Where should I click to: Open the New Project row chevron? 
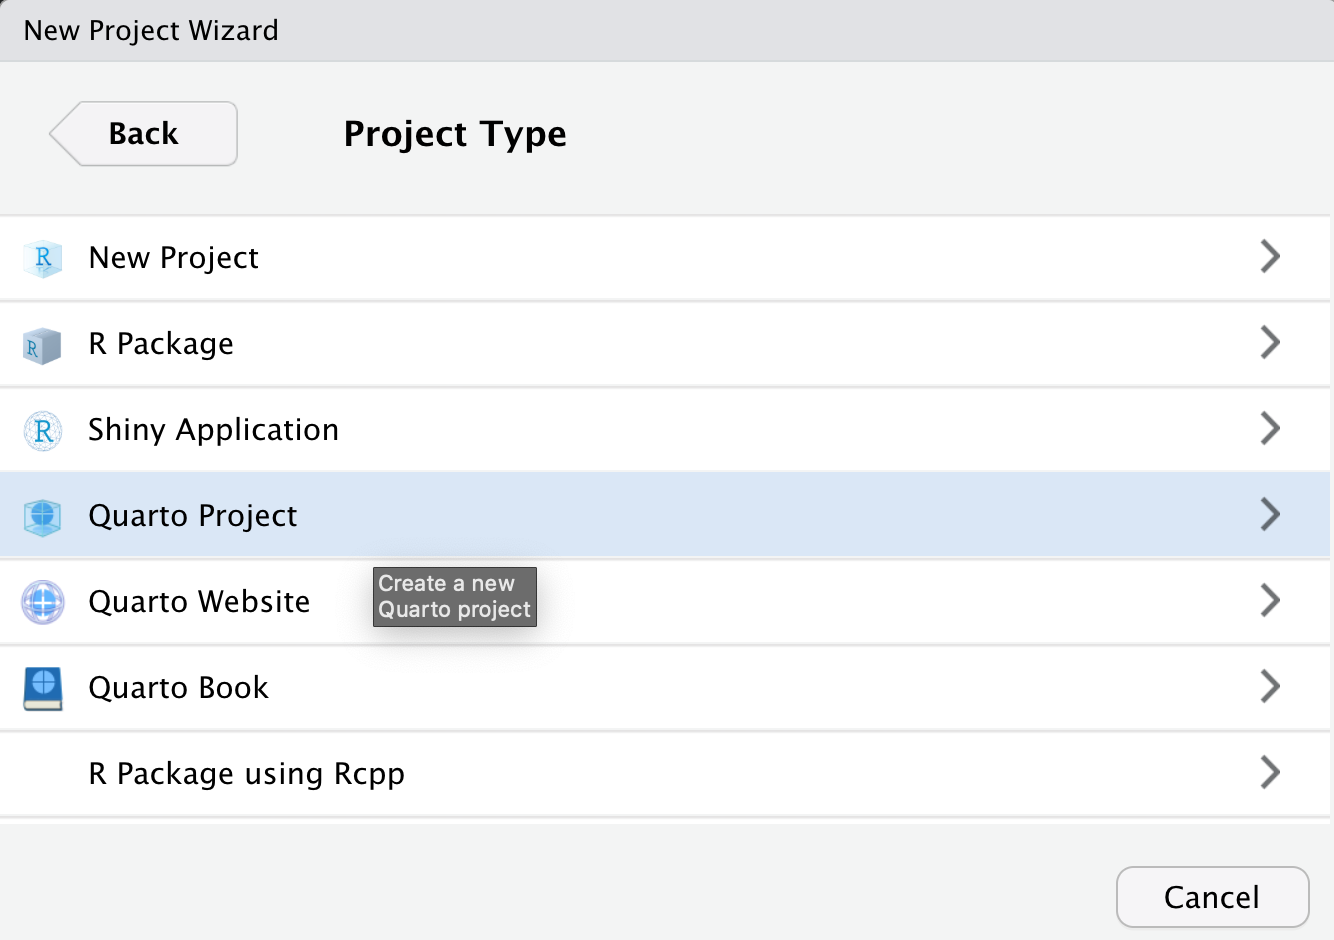[1270, 257]
